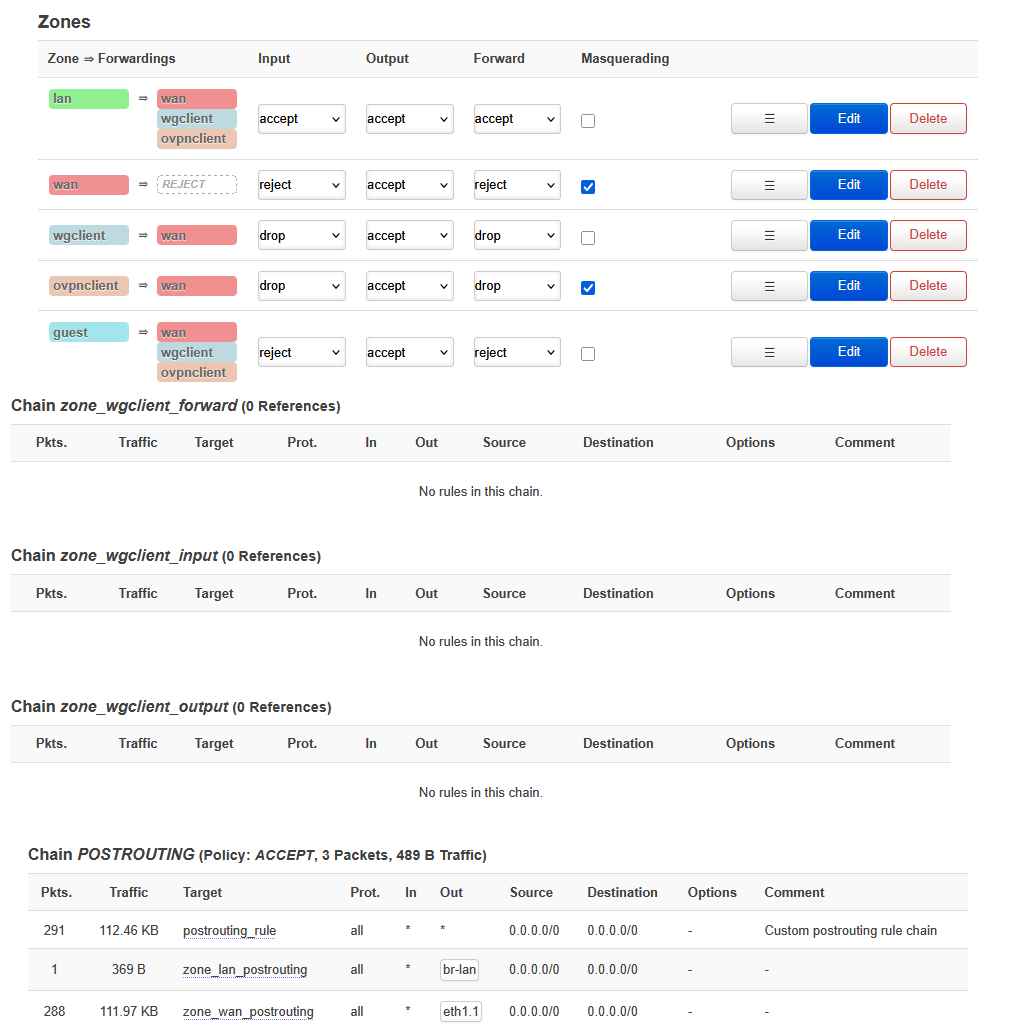Open the postrouting_rule chain link
The height and width of the screenshot is (1035, 1017).
point(229,931)
